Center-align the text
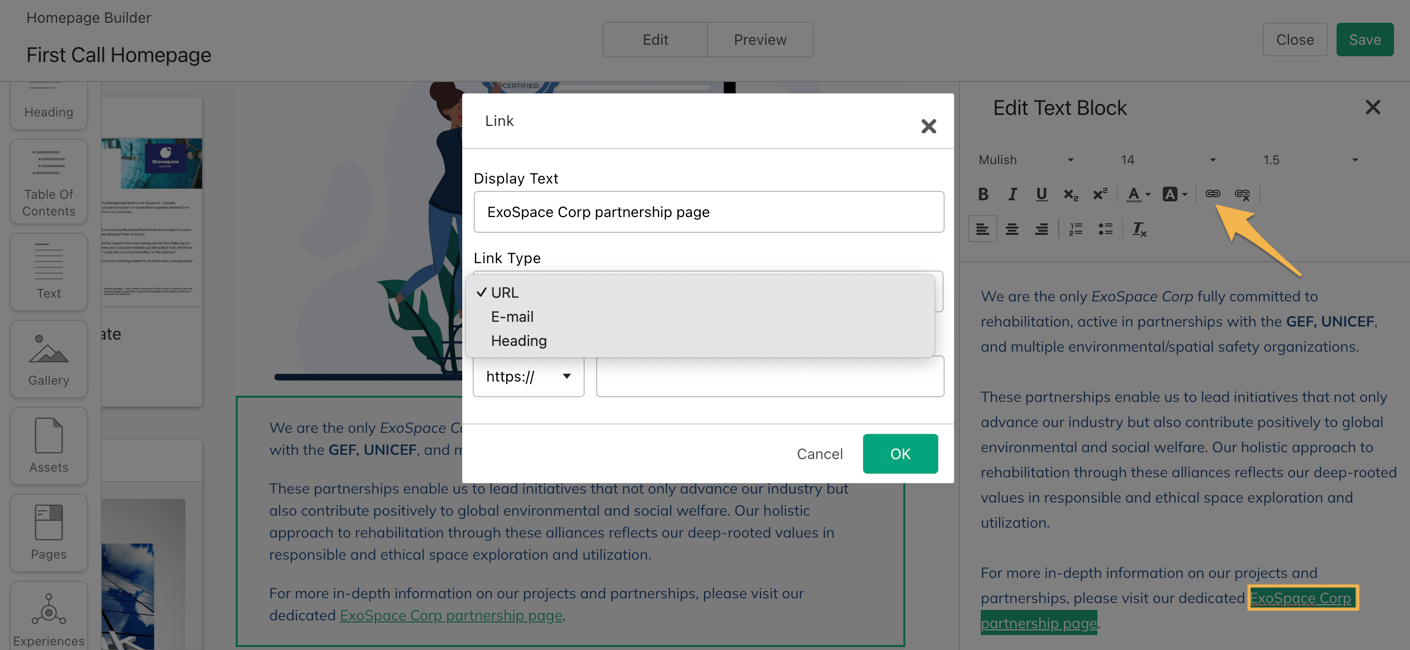1410x650 pixels. (1012, 230)
